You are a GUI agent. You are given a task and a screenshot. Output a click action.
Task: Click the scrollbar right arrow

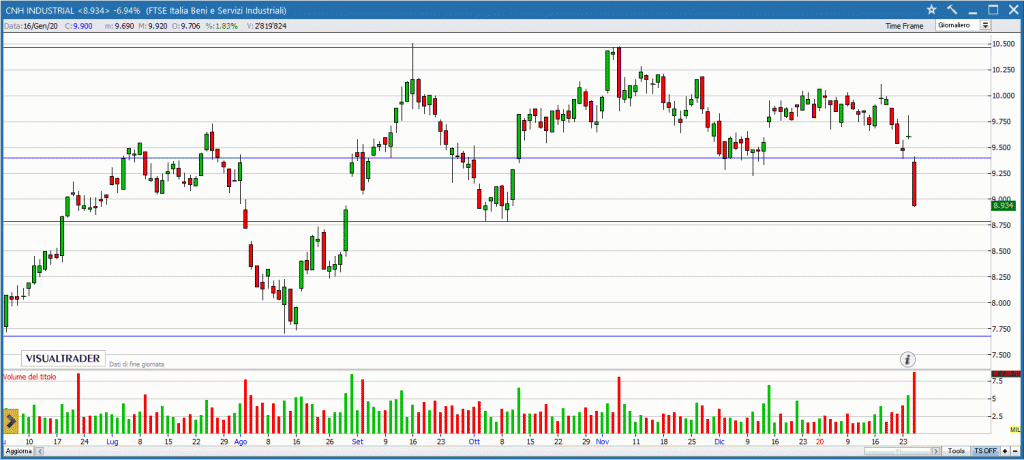click(936, 452)
